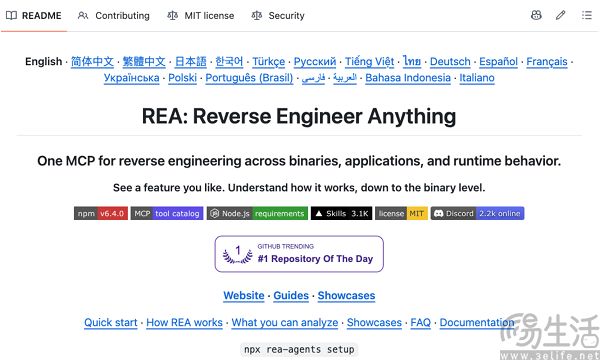Click the npm v6.4.0 badge
Viewport: 600px width, 360px height.
coord(101,213)
